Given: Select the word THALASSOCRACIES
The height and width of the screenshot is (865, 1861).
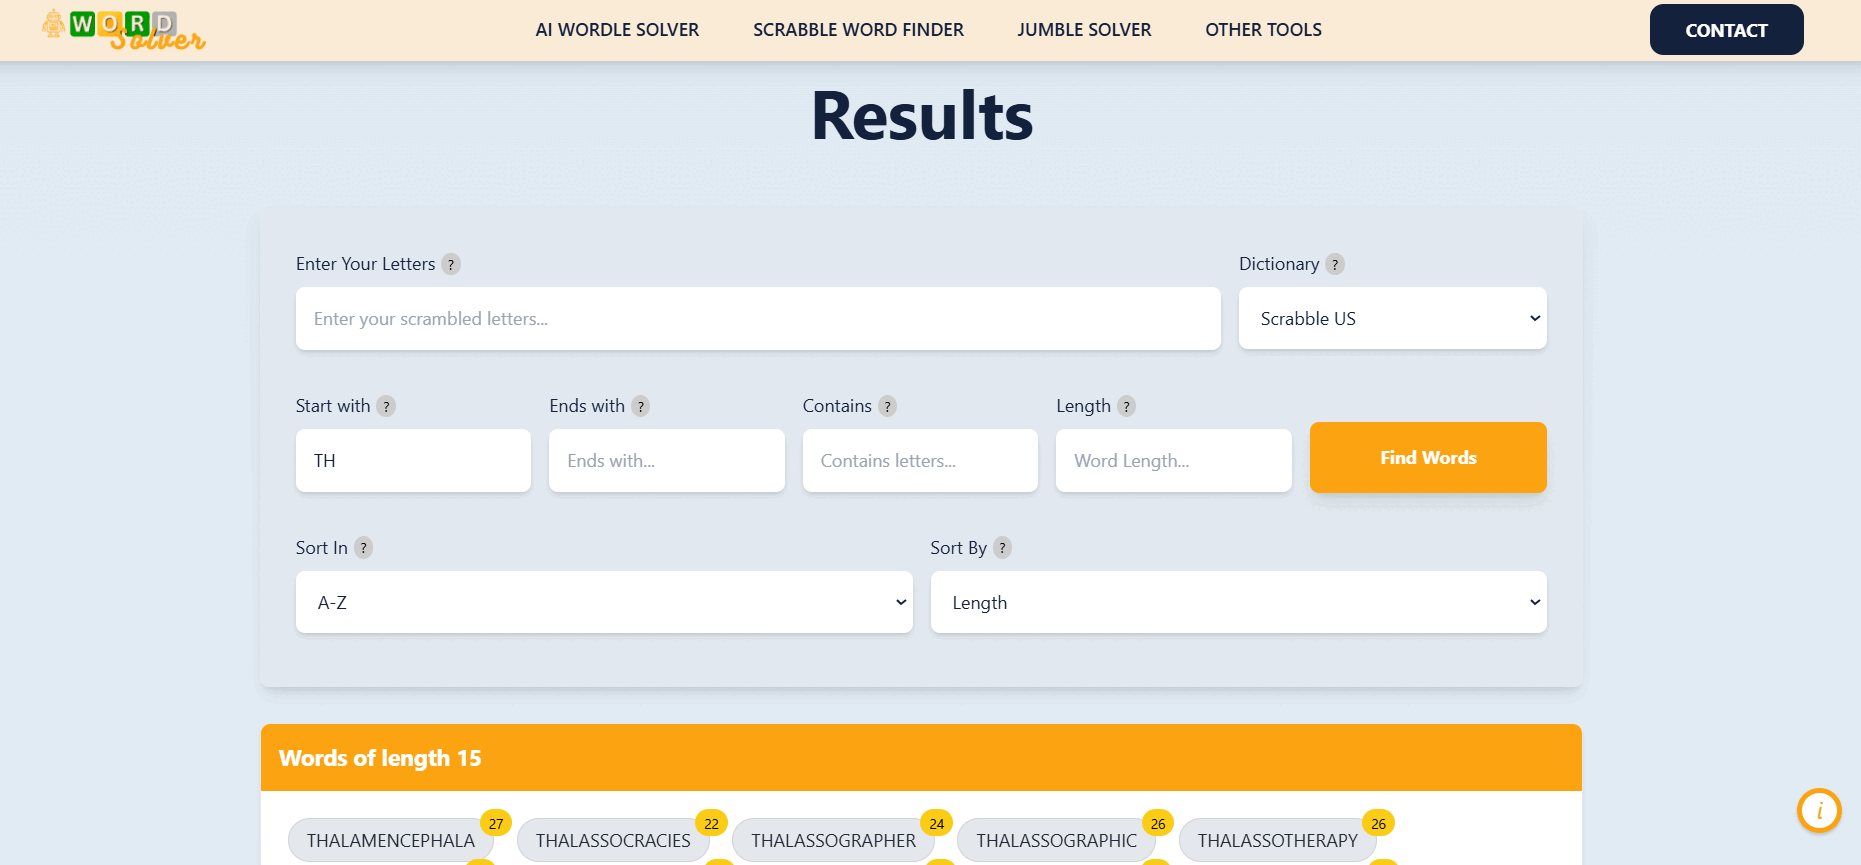Looking at the screenshot, I should [613, 840].
